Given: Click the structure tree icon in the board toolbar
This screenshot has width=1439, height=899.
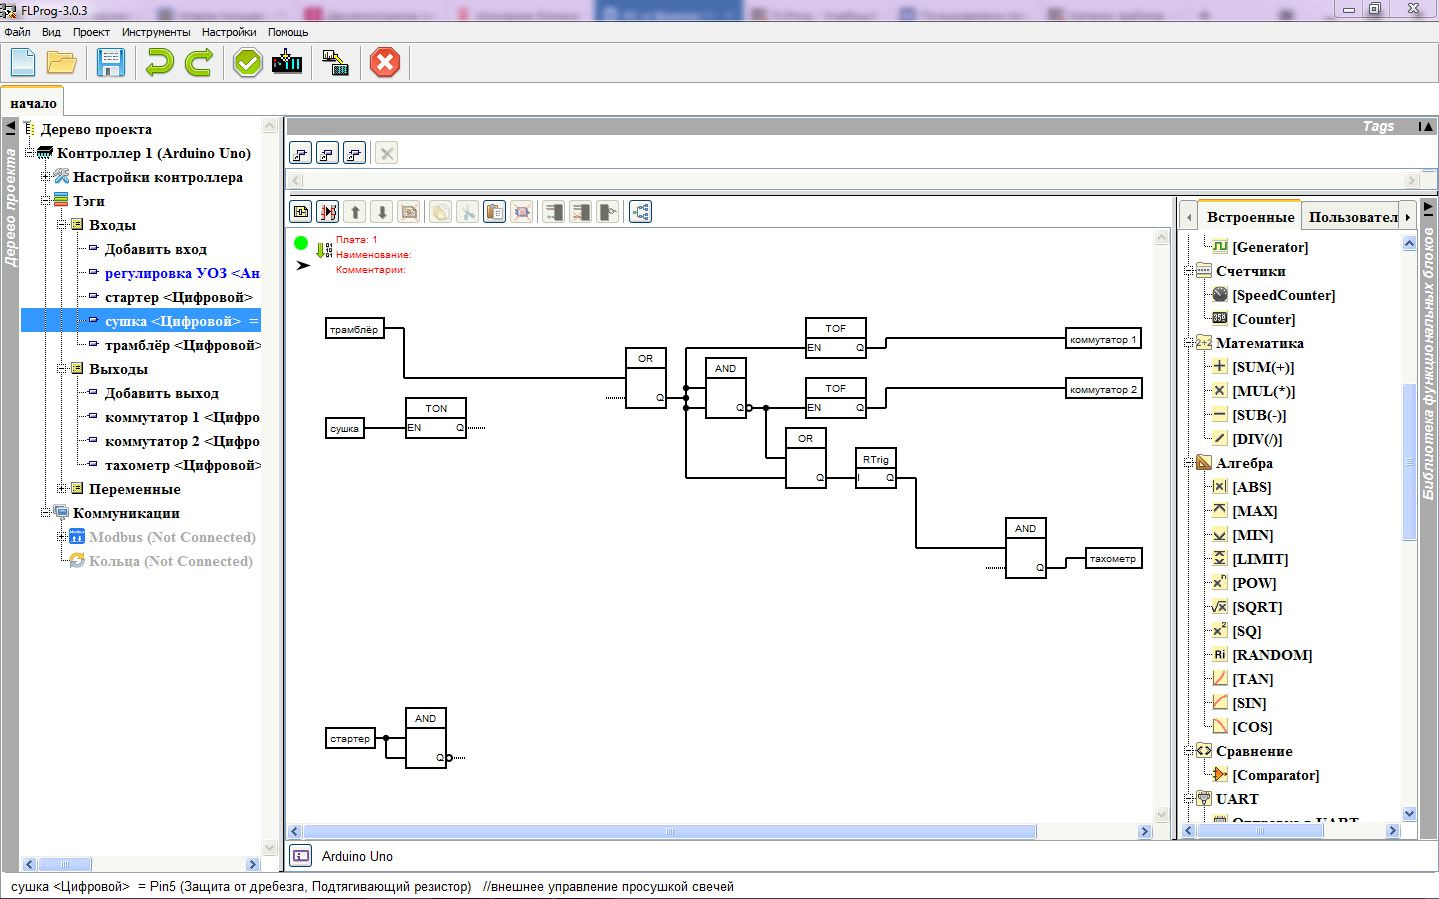Looking at the screenshot, I should pos(641,212).
